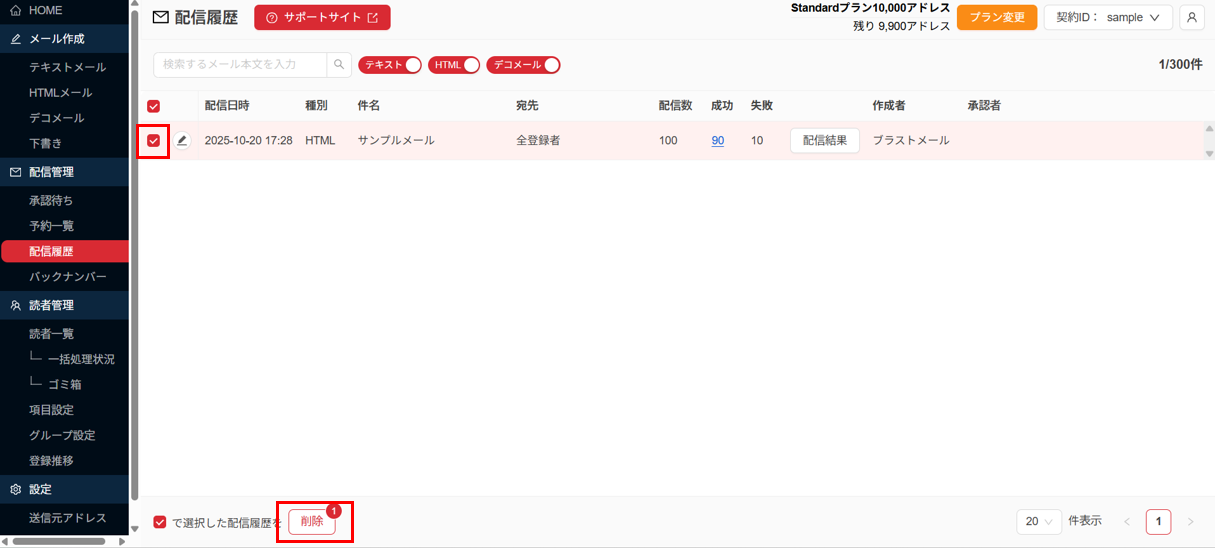Click the 配信結果 button
Screen dimensions: 1218x548
tap(824, 141)
